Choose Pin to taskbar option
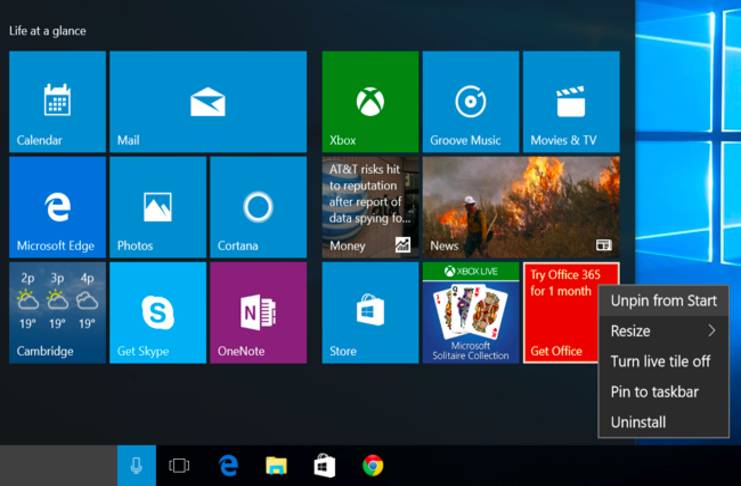 click(654, 392)
